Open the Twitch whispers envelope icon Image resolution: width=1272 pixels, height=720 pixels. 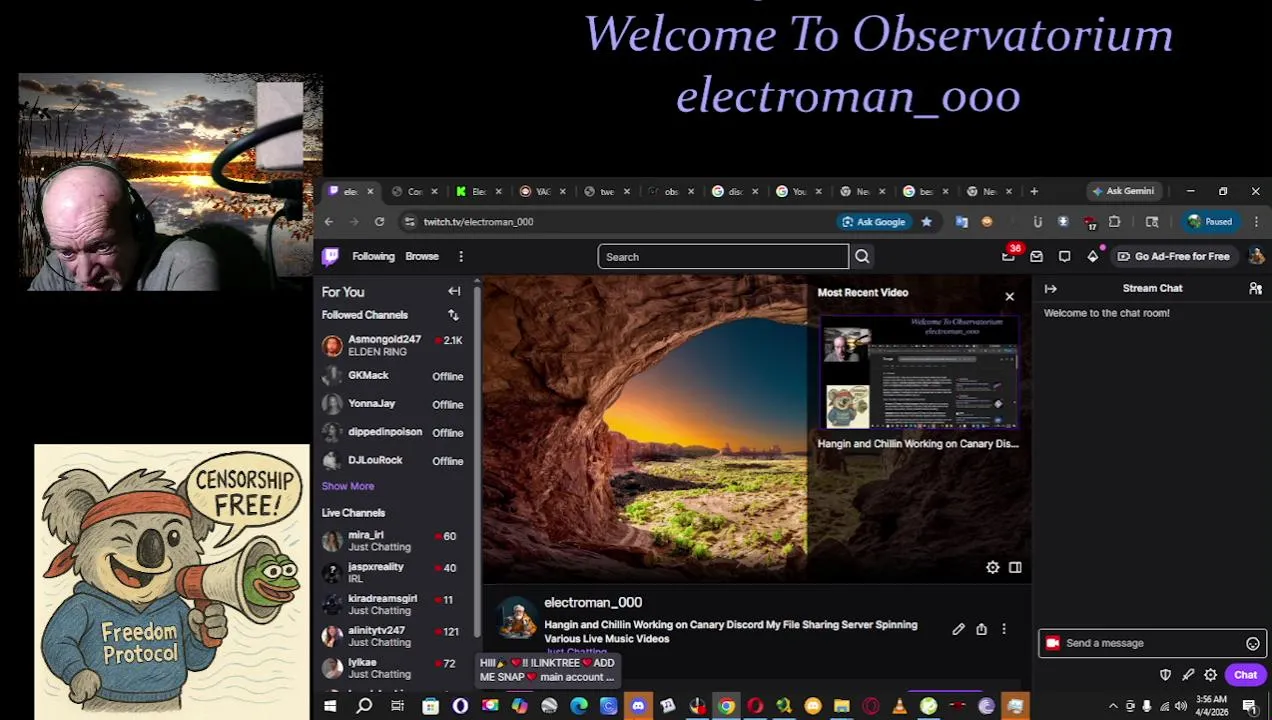click(x=1037, y=257)
